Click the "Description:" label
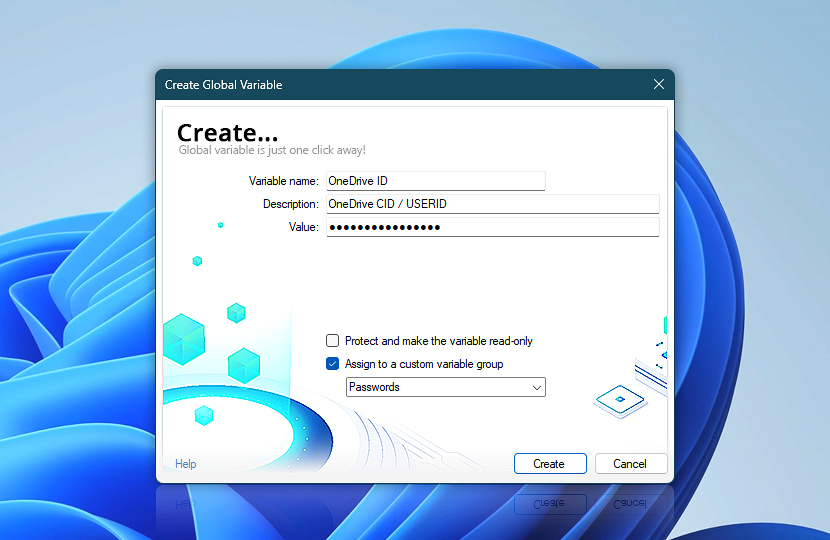830x540 pixels. click(x=290, y=204)
